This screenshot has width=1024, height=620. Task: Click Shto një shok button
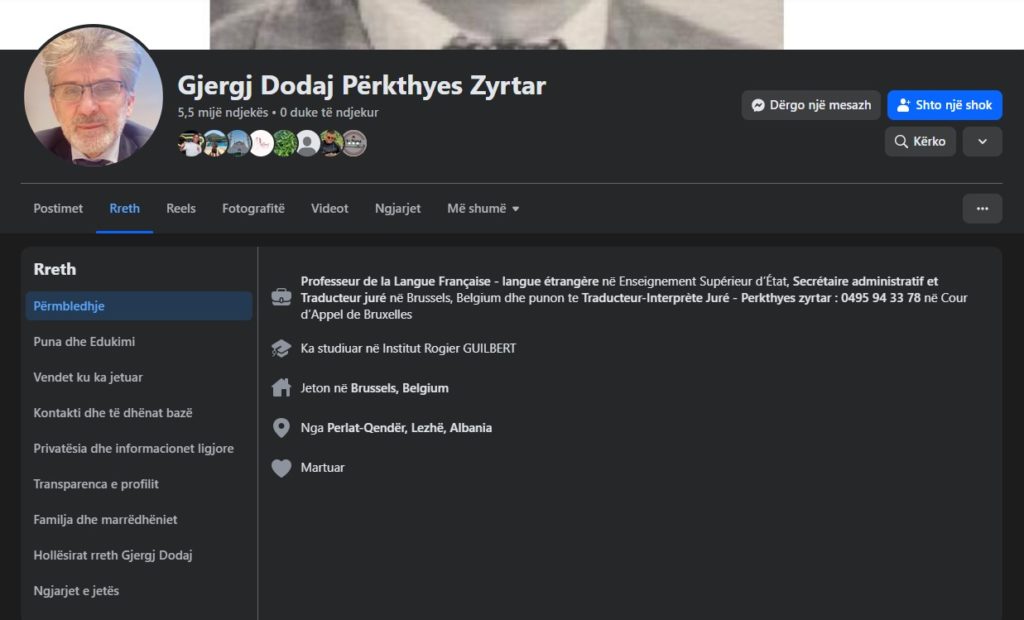(944, 105)
